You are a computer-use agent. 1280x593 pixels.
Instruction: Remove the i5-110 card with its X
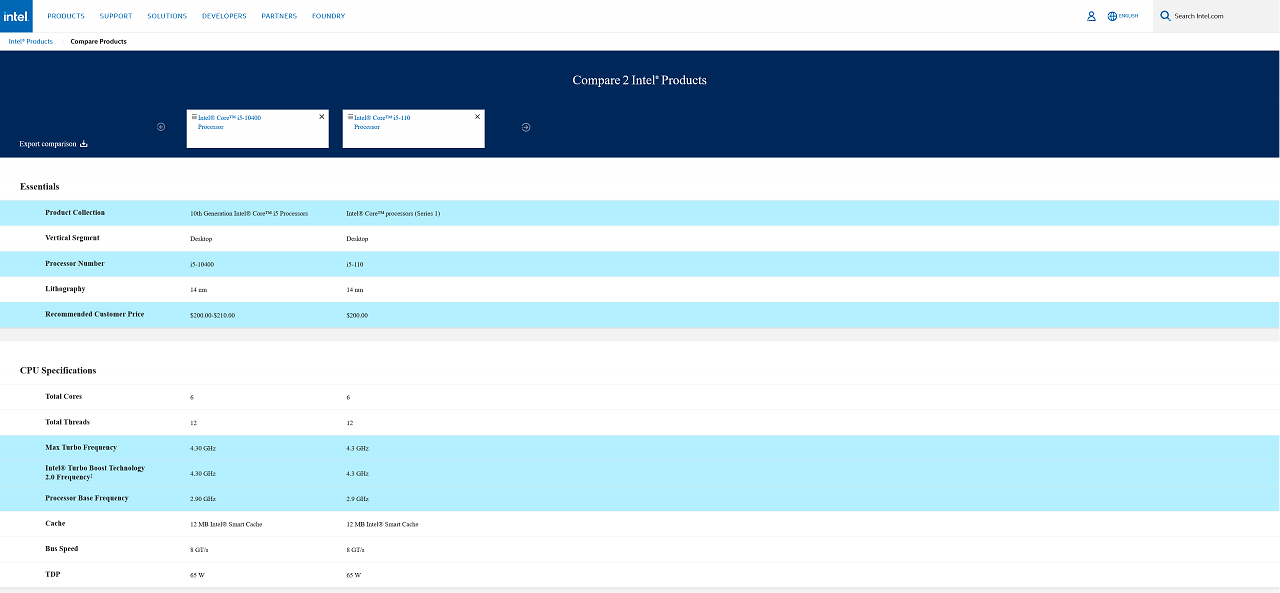pyautogui.click(x=478, y=117)
